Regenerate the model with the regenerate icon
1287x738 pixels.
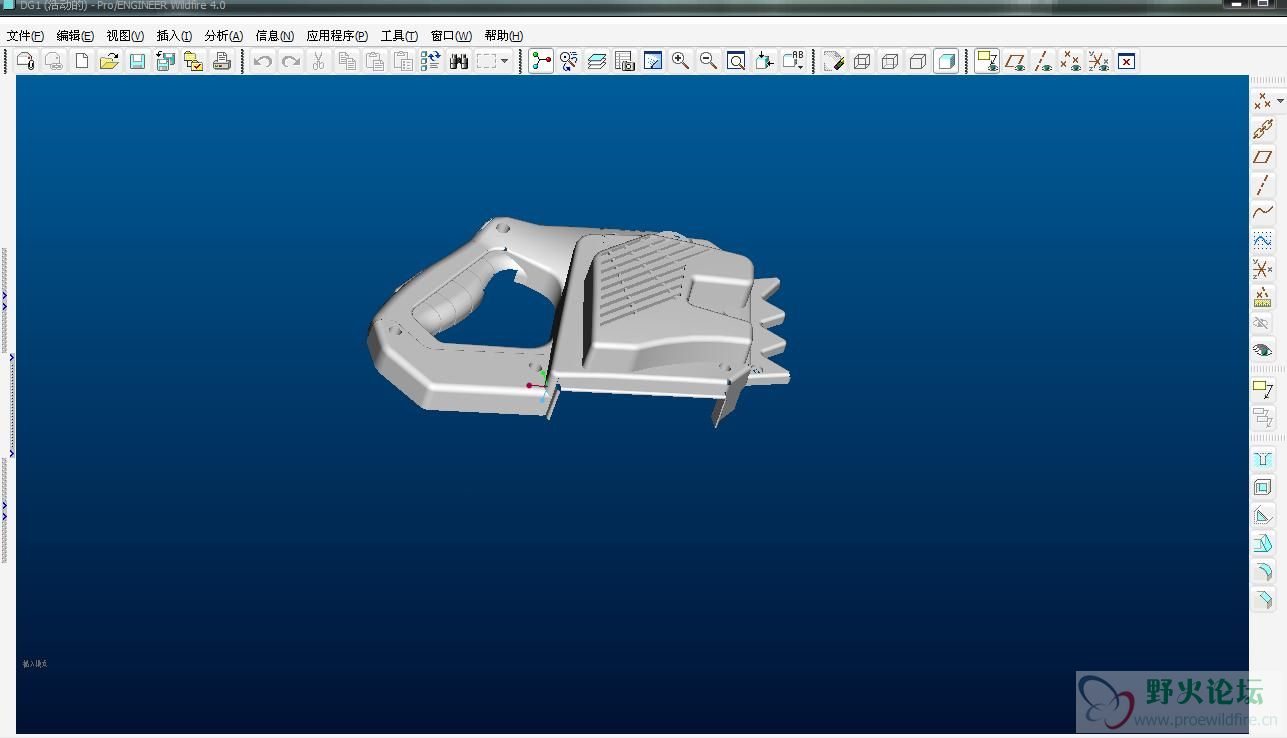tap(431, 61)
